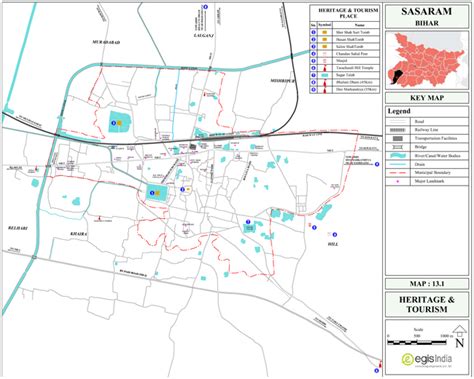Viewport: 474px width, 379px height.
Task: Click the HILL label on map
Action: coord(333,244)
